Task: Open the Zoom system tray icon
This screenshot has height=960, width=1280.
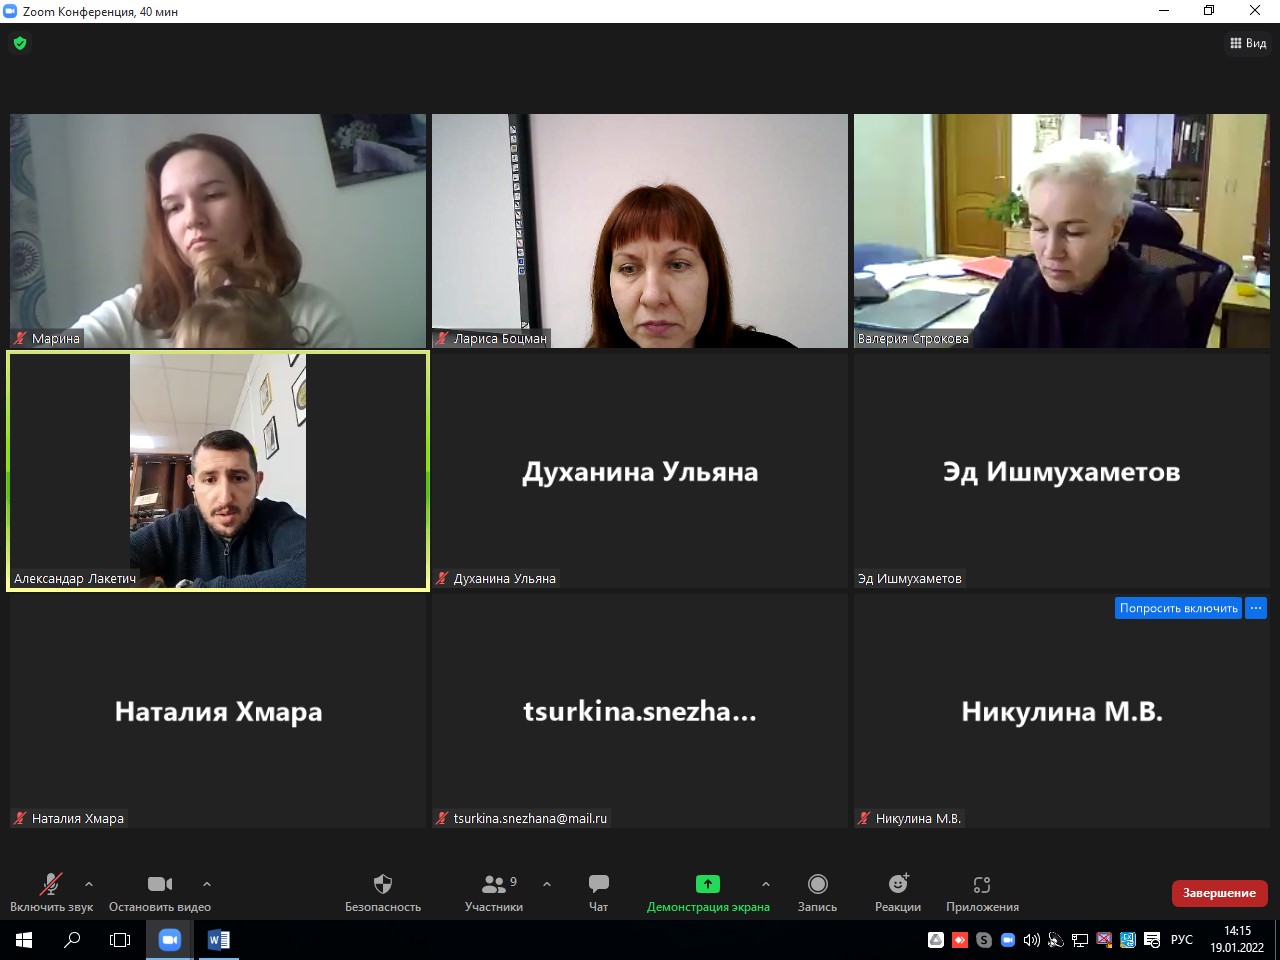Action: point(1008,940)
